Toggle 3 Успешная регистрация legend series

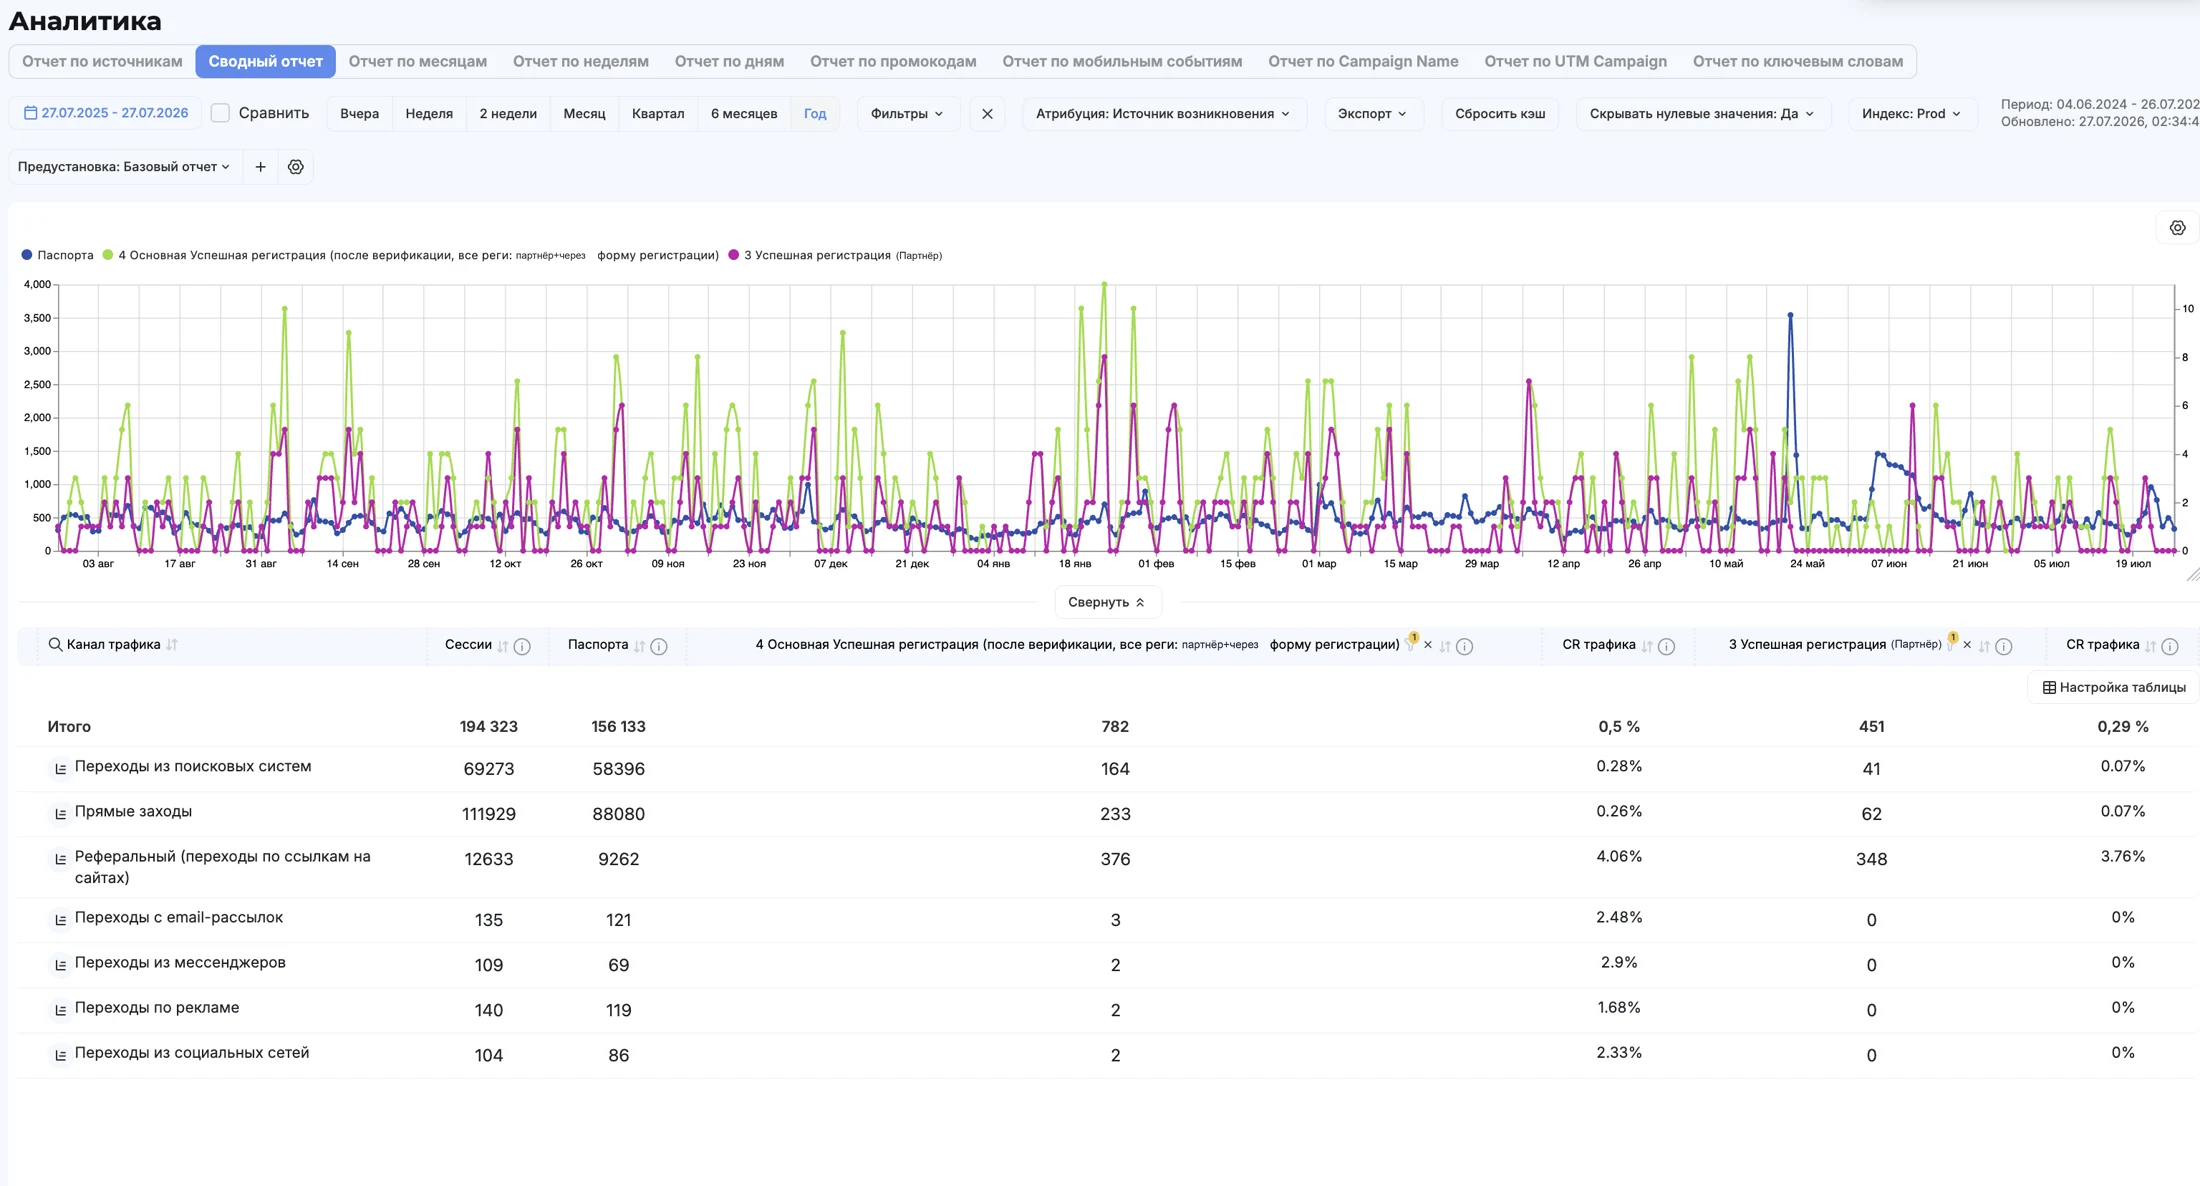[835, 255]
